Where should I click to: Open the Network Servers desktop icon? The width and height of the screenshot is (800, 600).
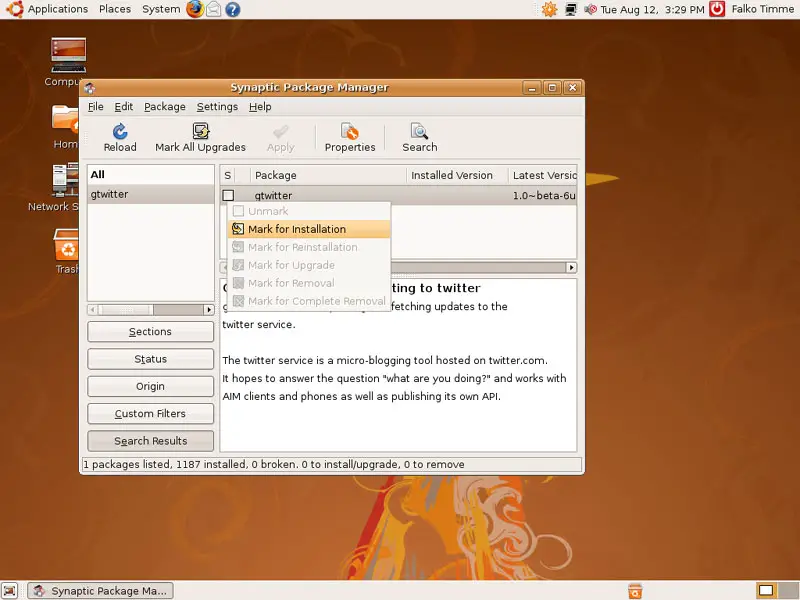coord(65,180)
